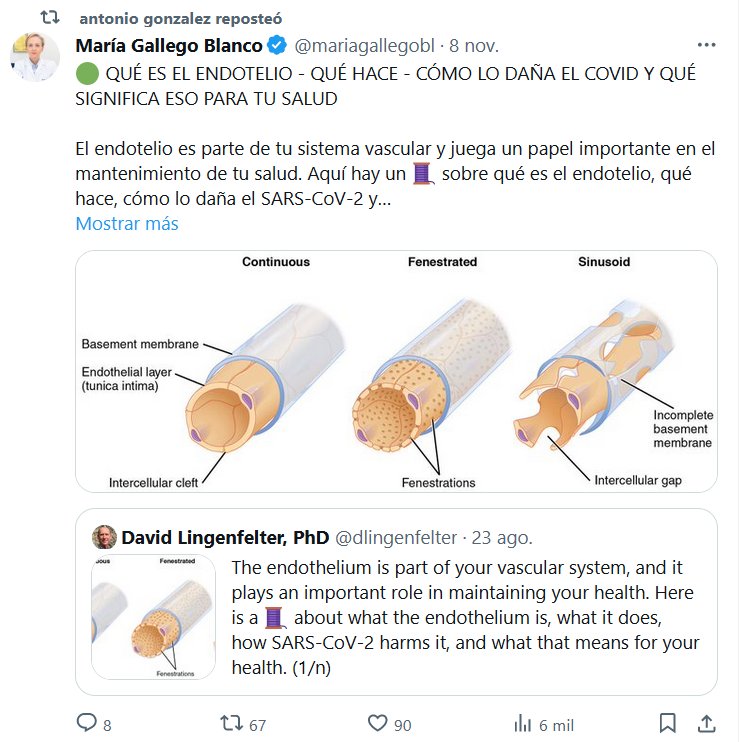Open María Gallego Blanco's profile avatar
The image size is (742, 742).
35,57
